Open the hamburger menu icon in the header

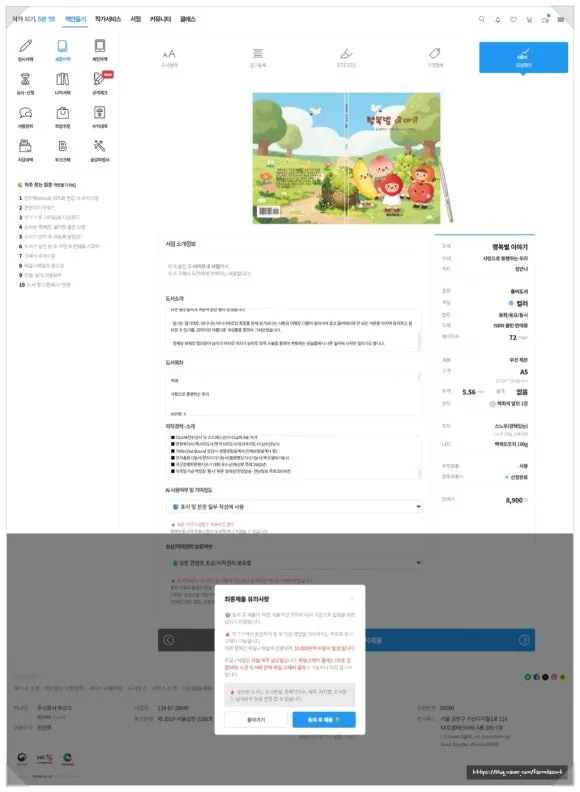561,19
